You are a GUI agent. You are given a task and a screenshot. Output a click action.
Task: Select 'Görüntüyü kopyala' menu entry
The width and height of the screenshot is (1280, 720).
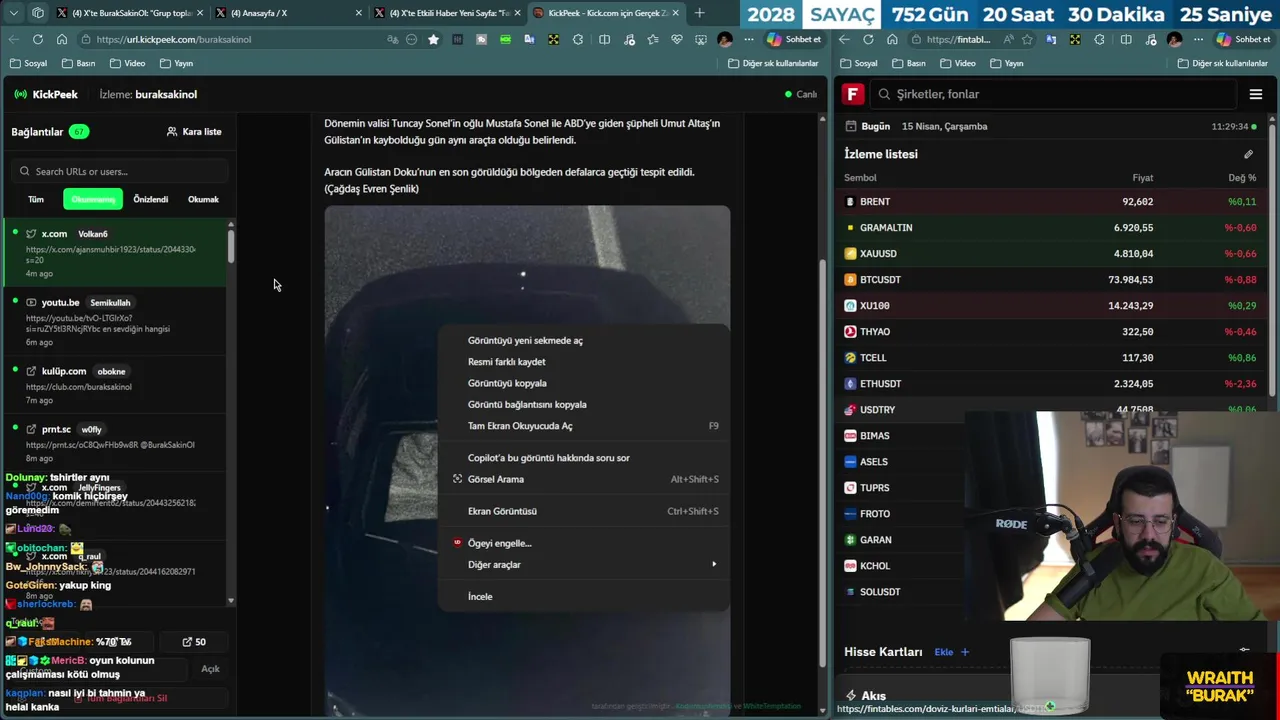click(x=583, y=383)
